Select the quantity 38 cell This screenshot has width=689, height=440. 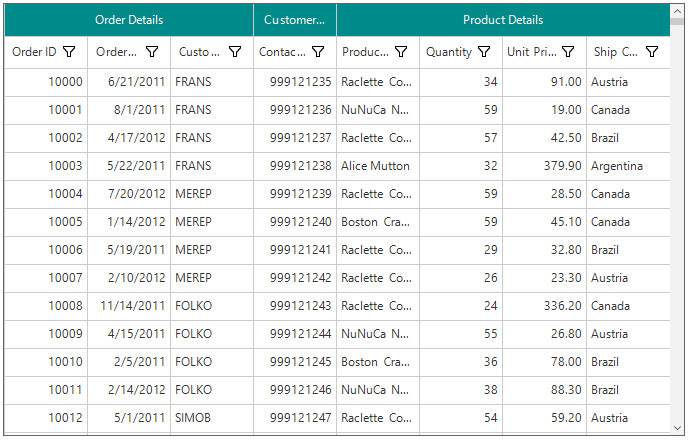pos(461,390)
